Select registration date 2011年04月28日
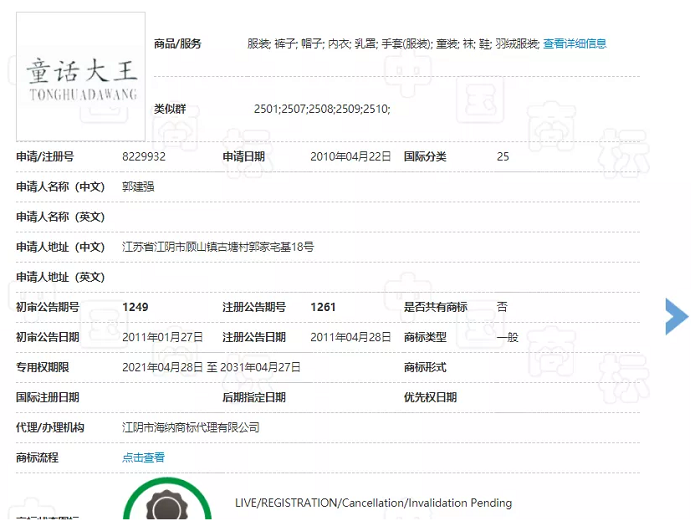Viewport: 700px width, 526px height. 350,337
